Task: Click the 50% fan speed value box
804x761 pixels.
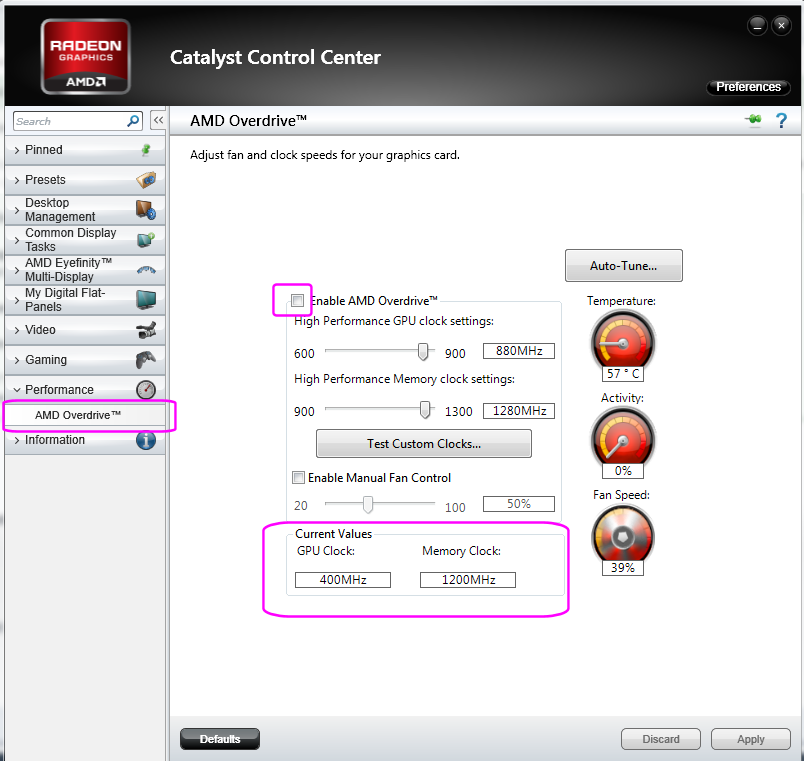Action: 518,504
